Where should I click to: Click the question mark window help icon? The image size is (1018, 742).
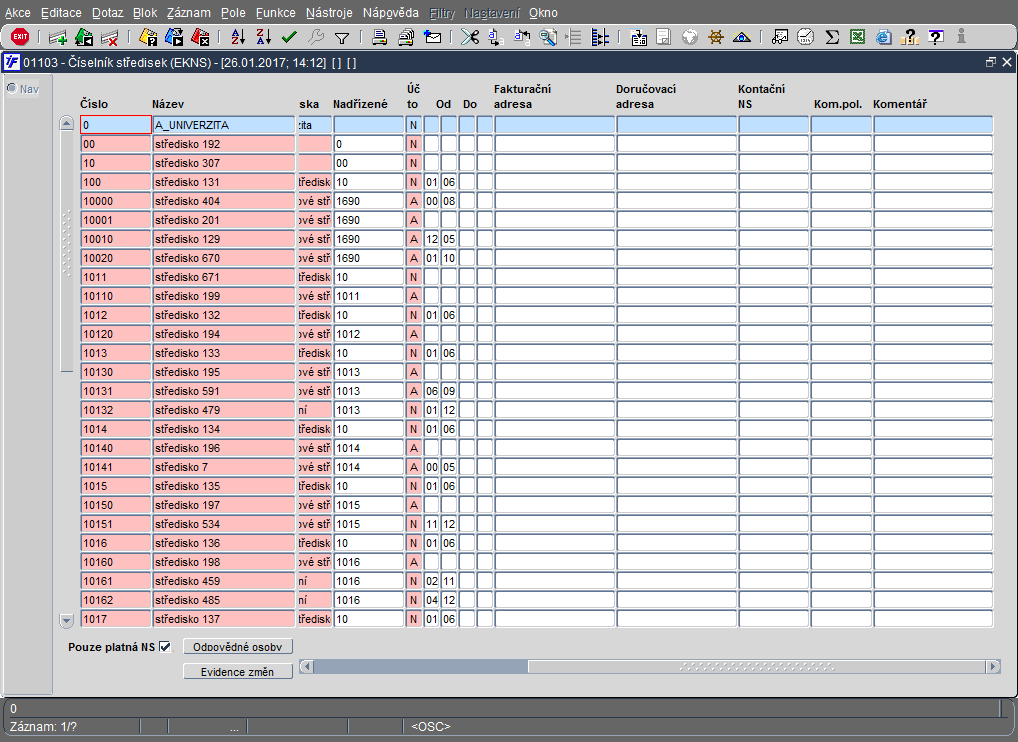click(x=936, y=38)
